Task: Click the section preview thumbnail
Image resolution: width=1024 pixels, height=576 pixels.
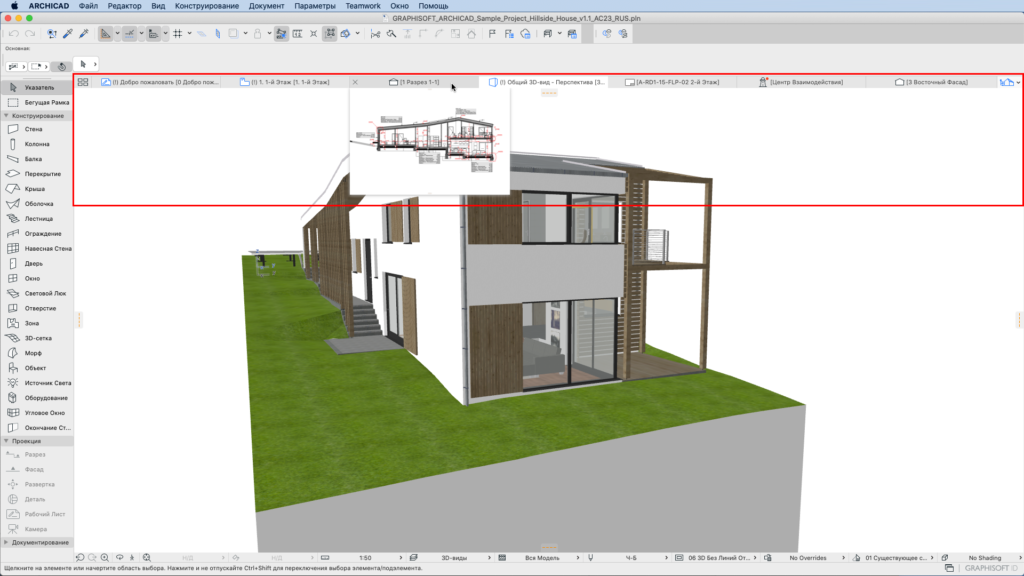Action: tap(429, 140)
